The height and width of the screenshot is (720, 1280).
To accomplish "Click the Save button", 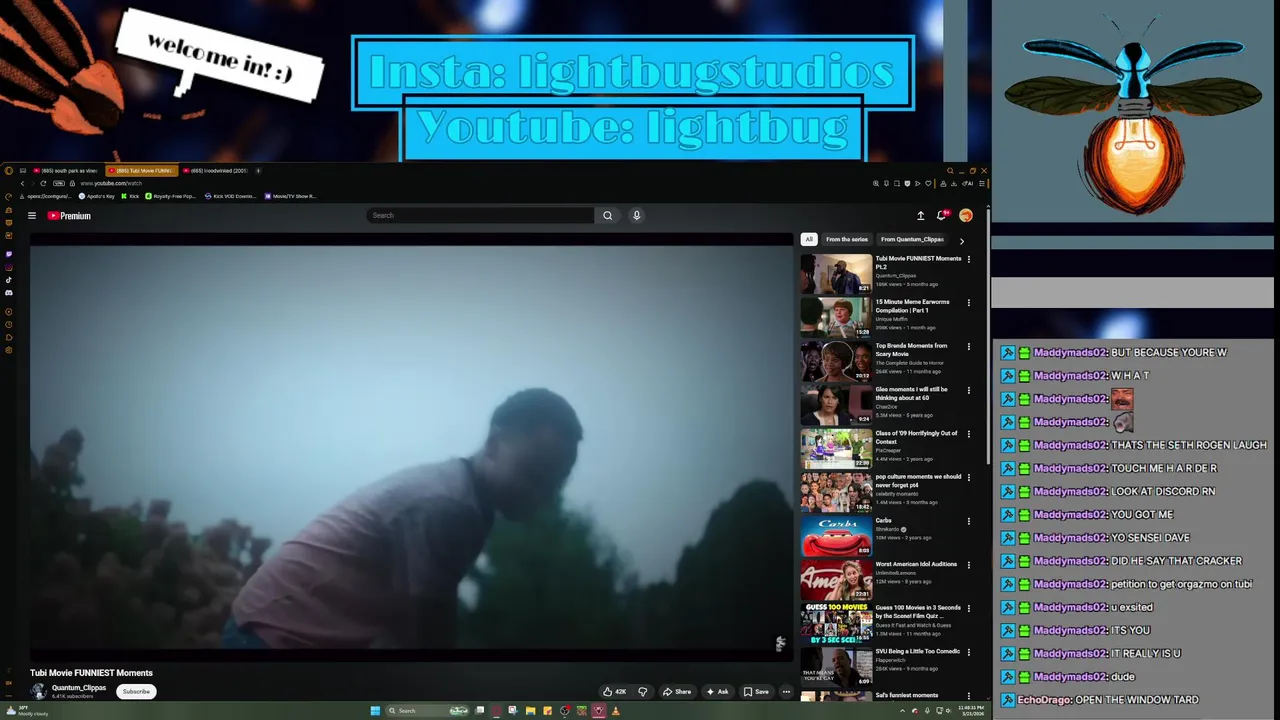I will coord(756,691).
